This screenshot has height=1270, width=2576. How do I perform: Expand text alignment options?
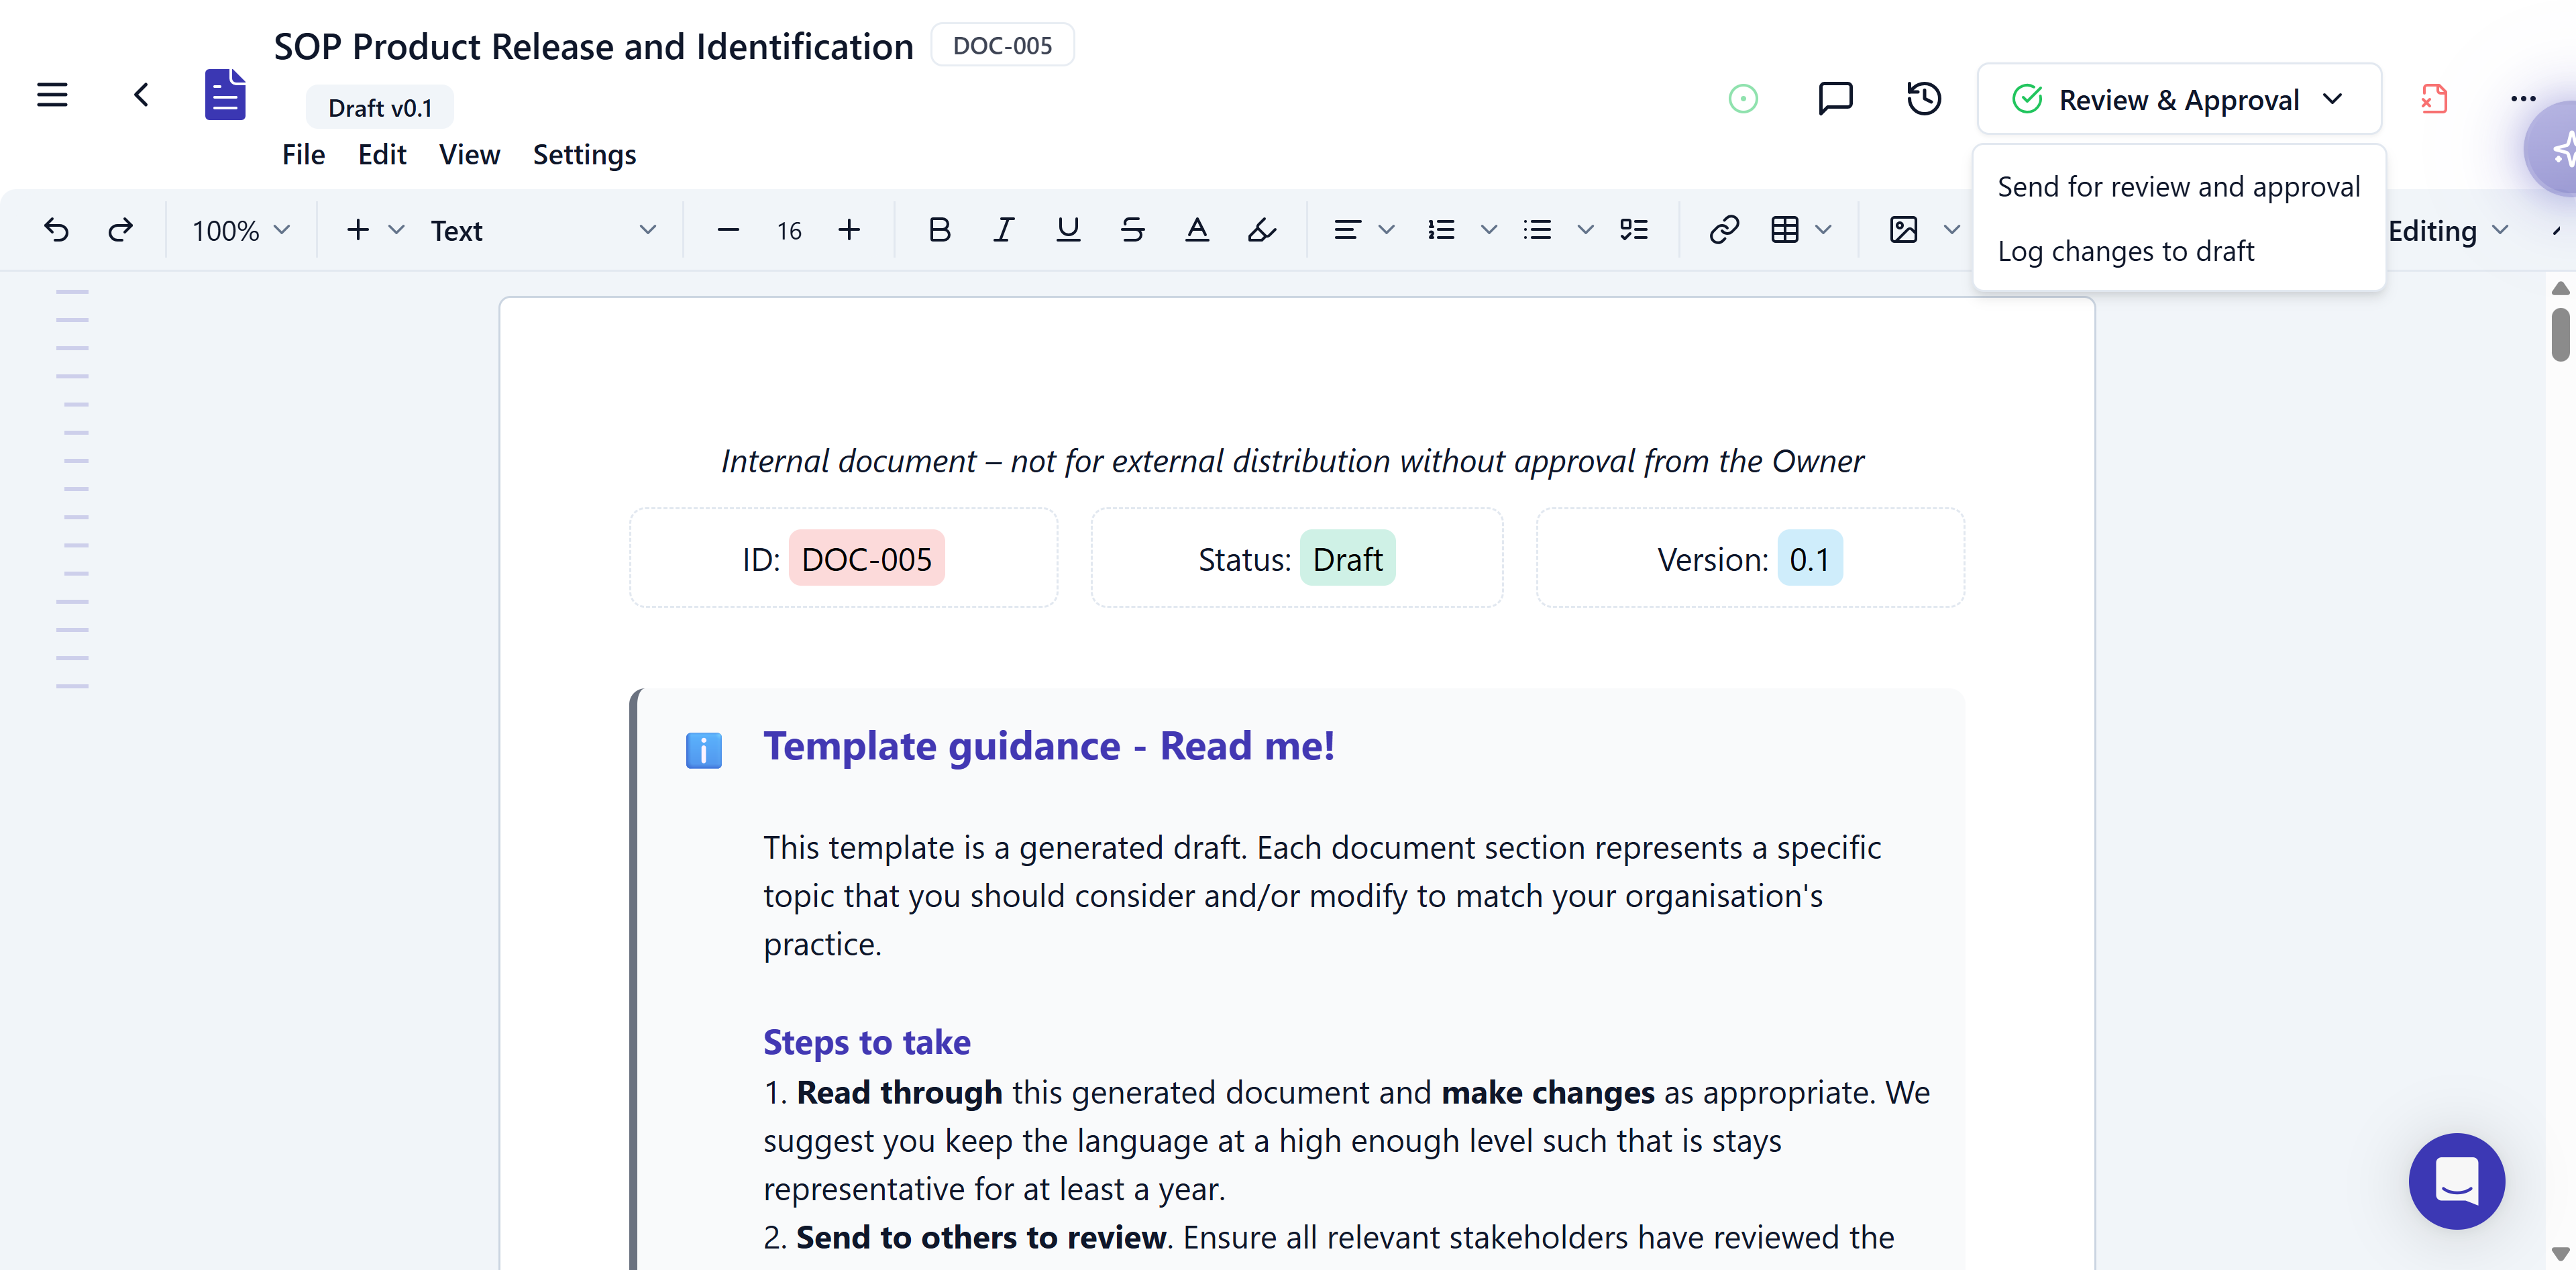(1386, 230)
